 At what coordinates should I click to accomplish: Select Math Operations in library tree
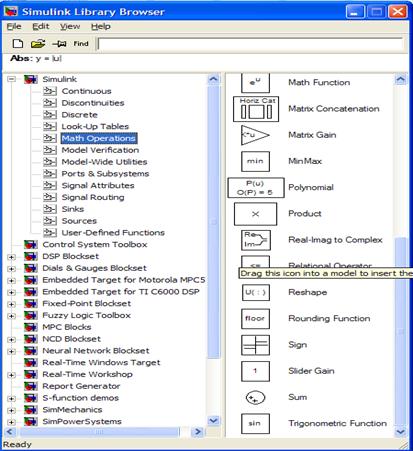pyautogui.click(x=99, y=138)
